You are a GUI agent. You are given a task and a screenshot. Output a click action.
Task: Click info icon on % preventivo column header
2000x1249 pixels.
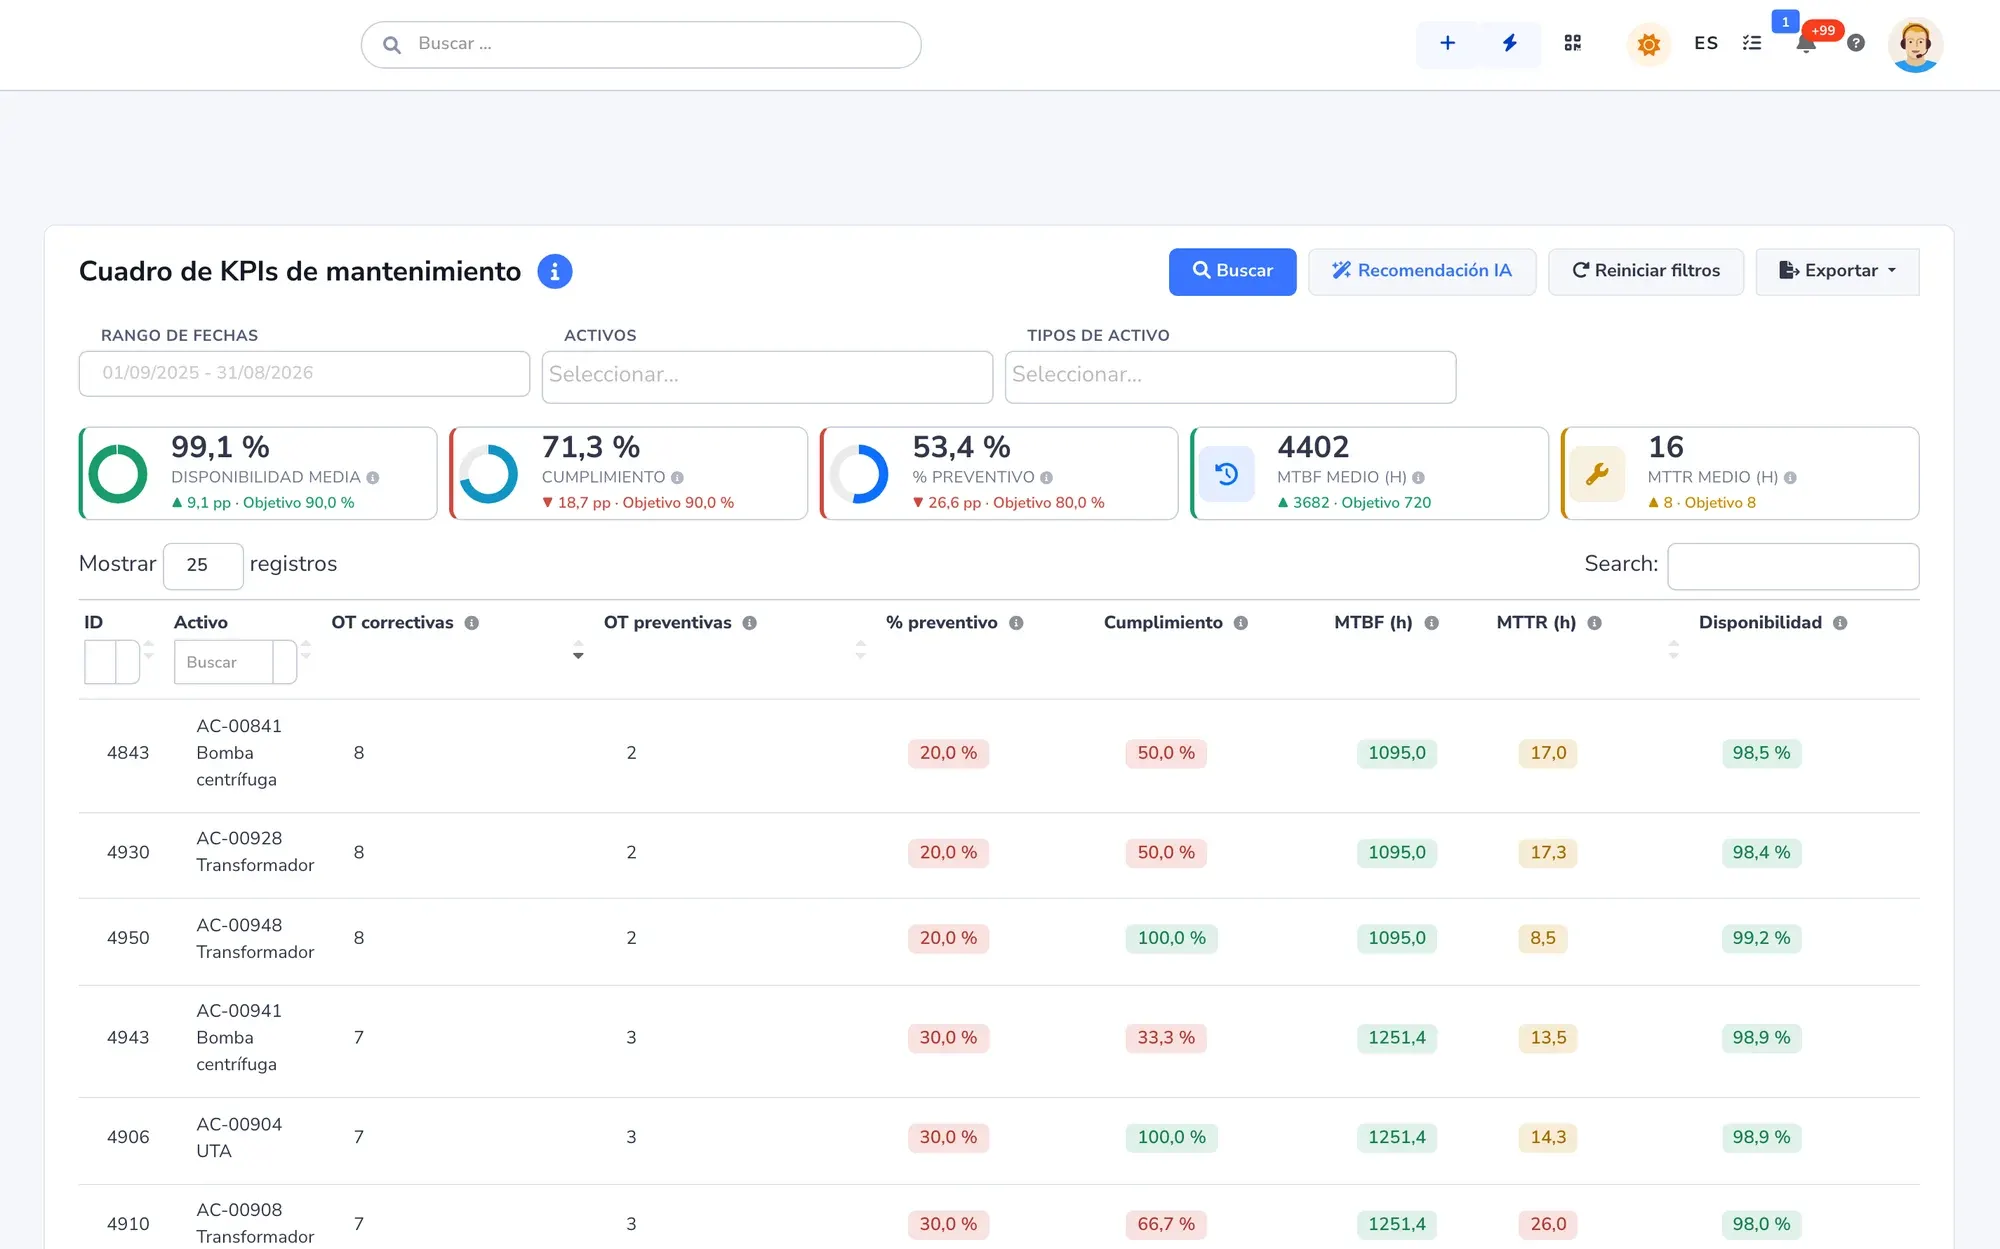[1016, 623]
